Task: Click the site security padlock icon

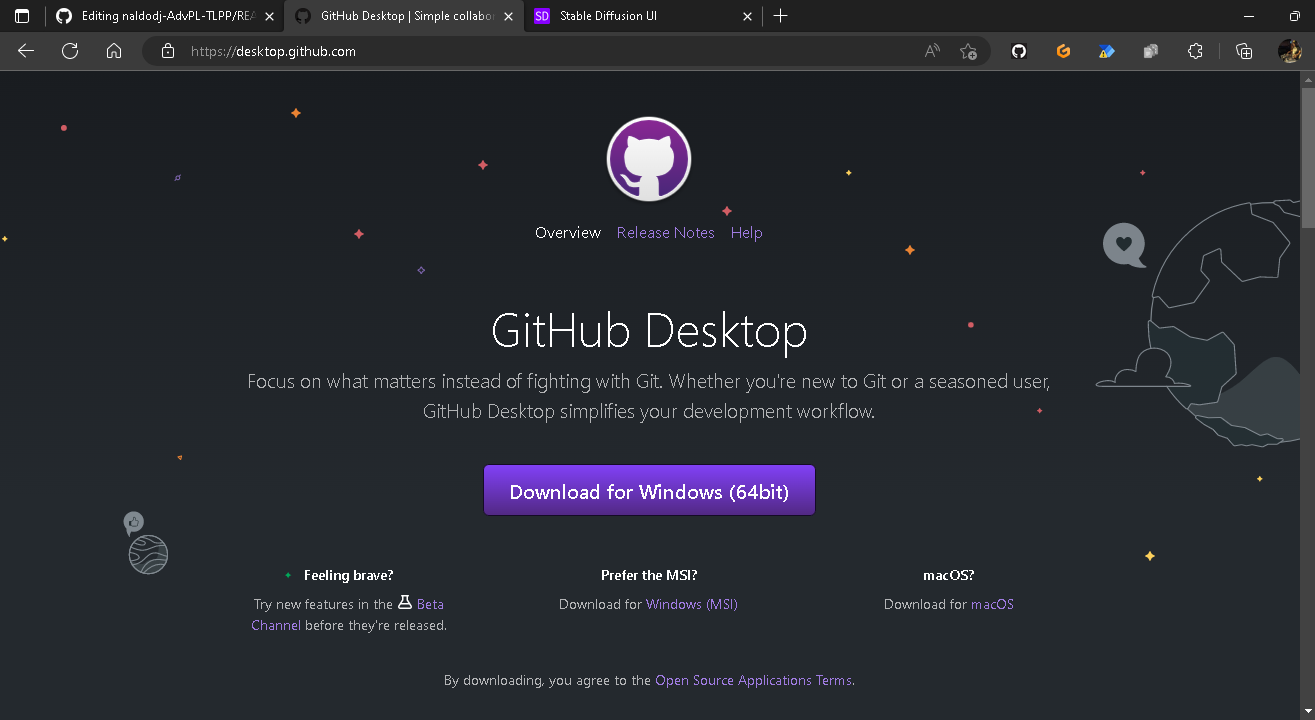Action: [166, 50]
